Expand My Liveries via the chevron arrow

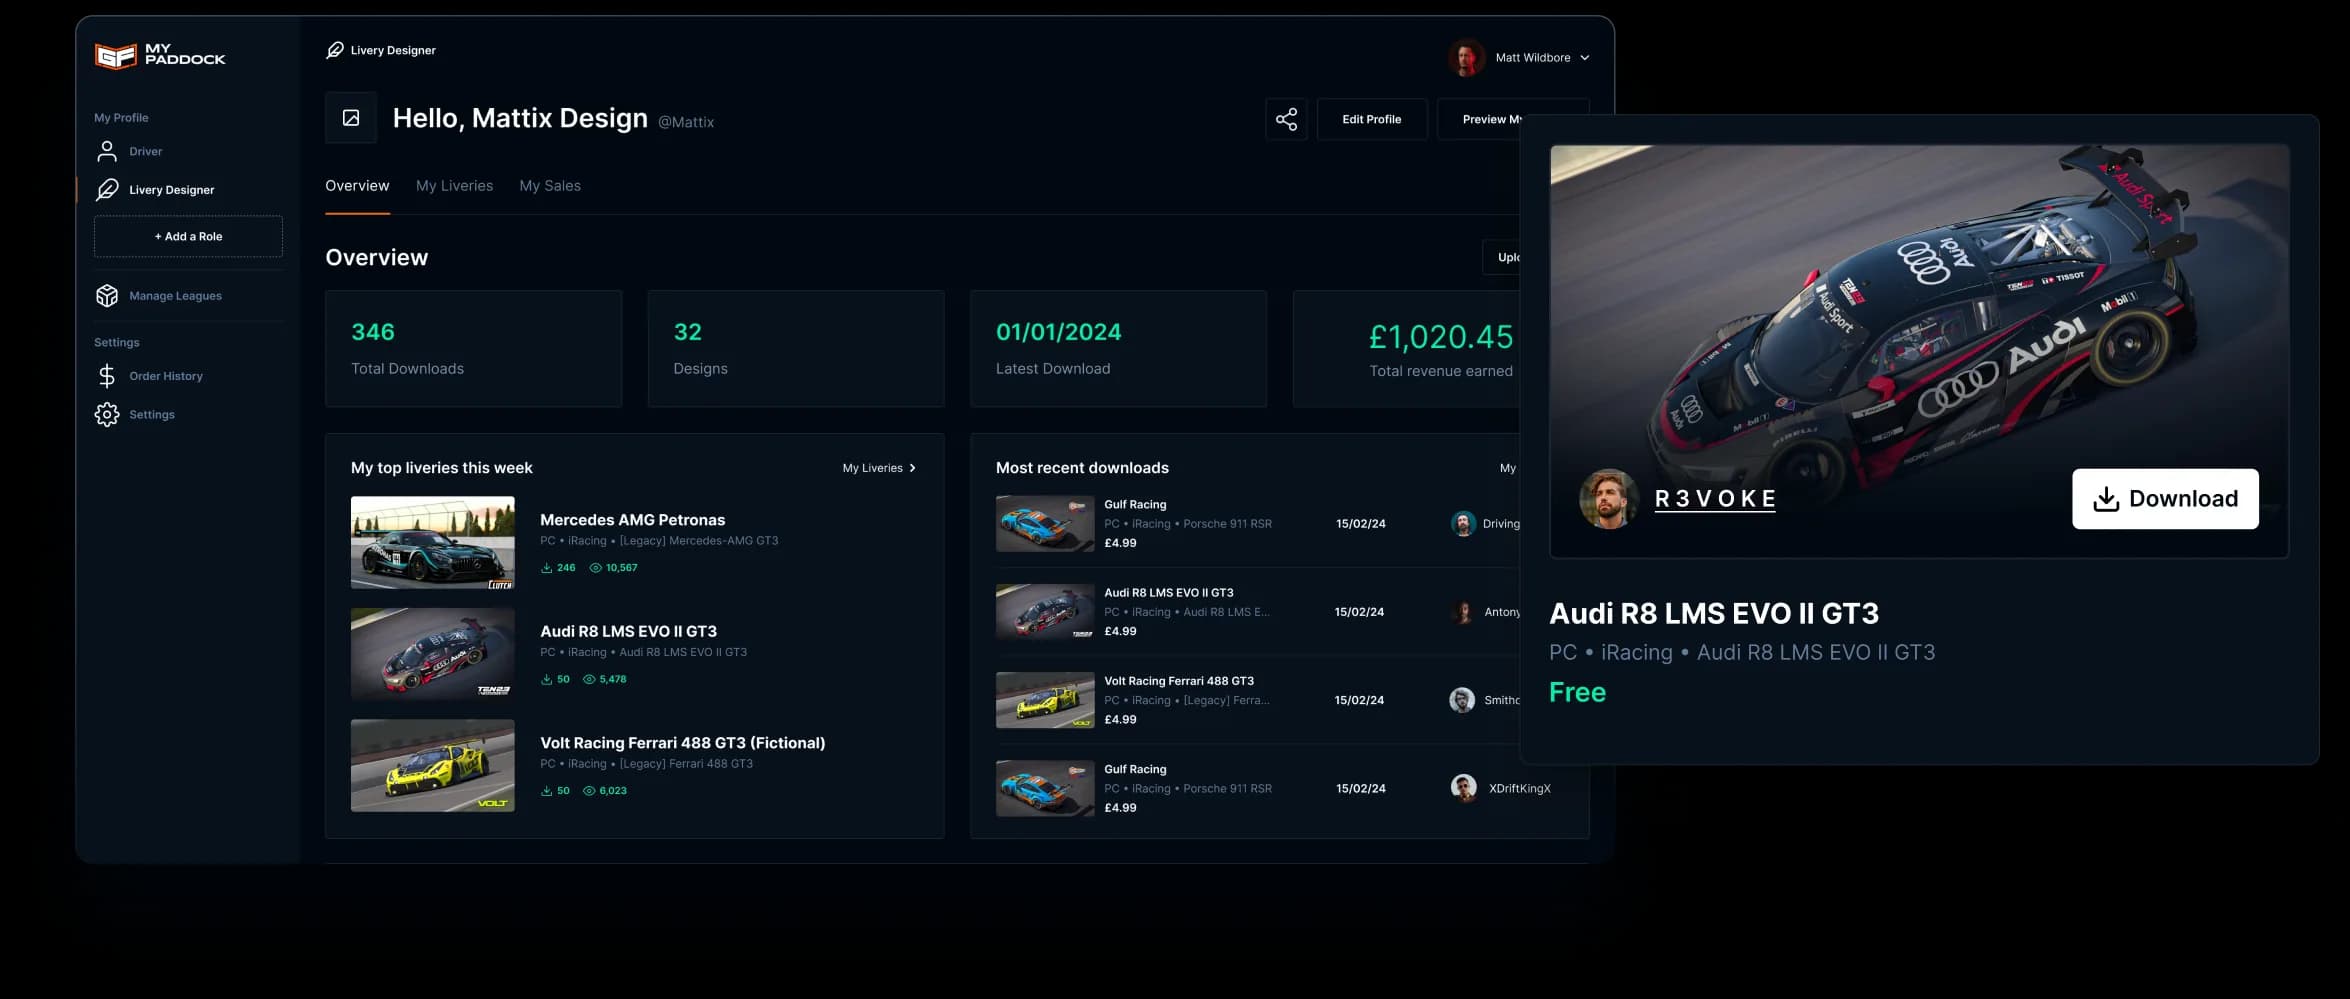point(913,467)
